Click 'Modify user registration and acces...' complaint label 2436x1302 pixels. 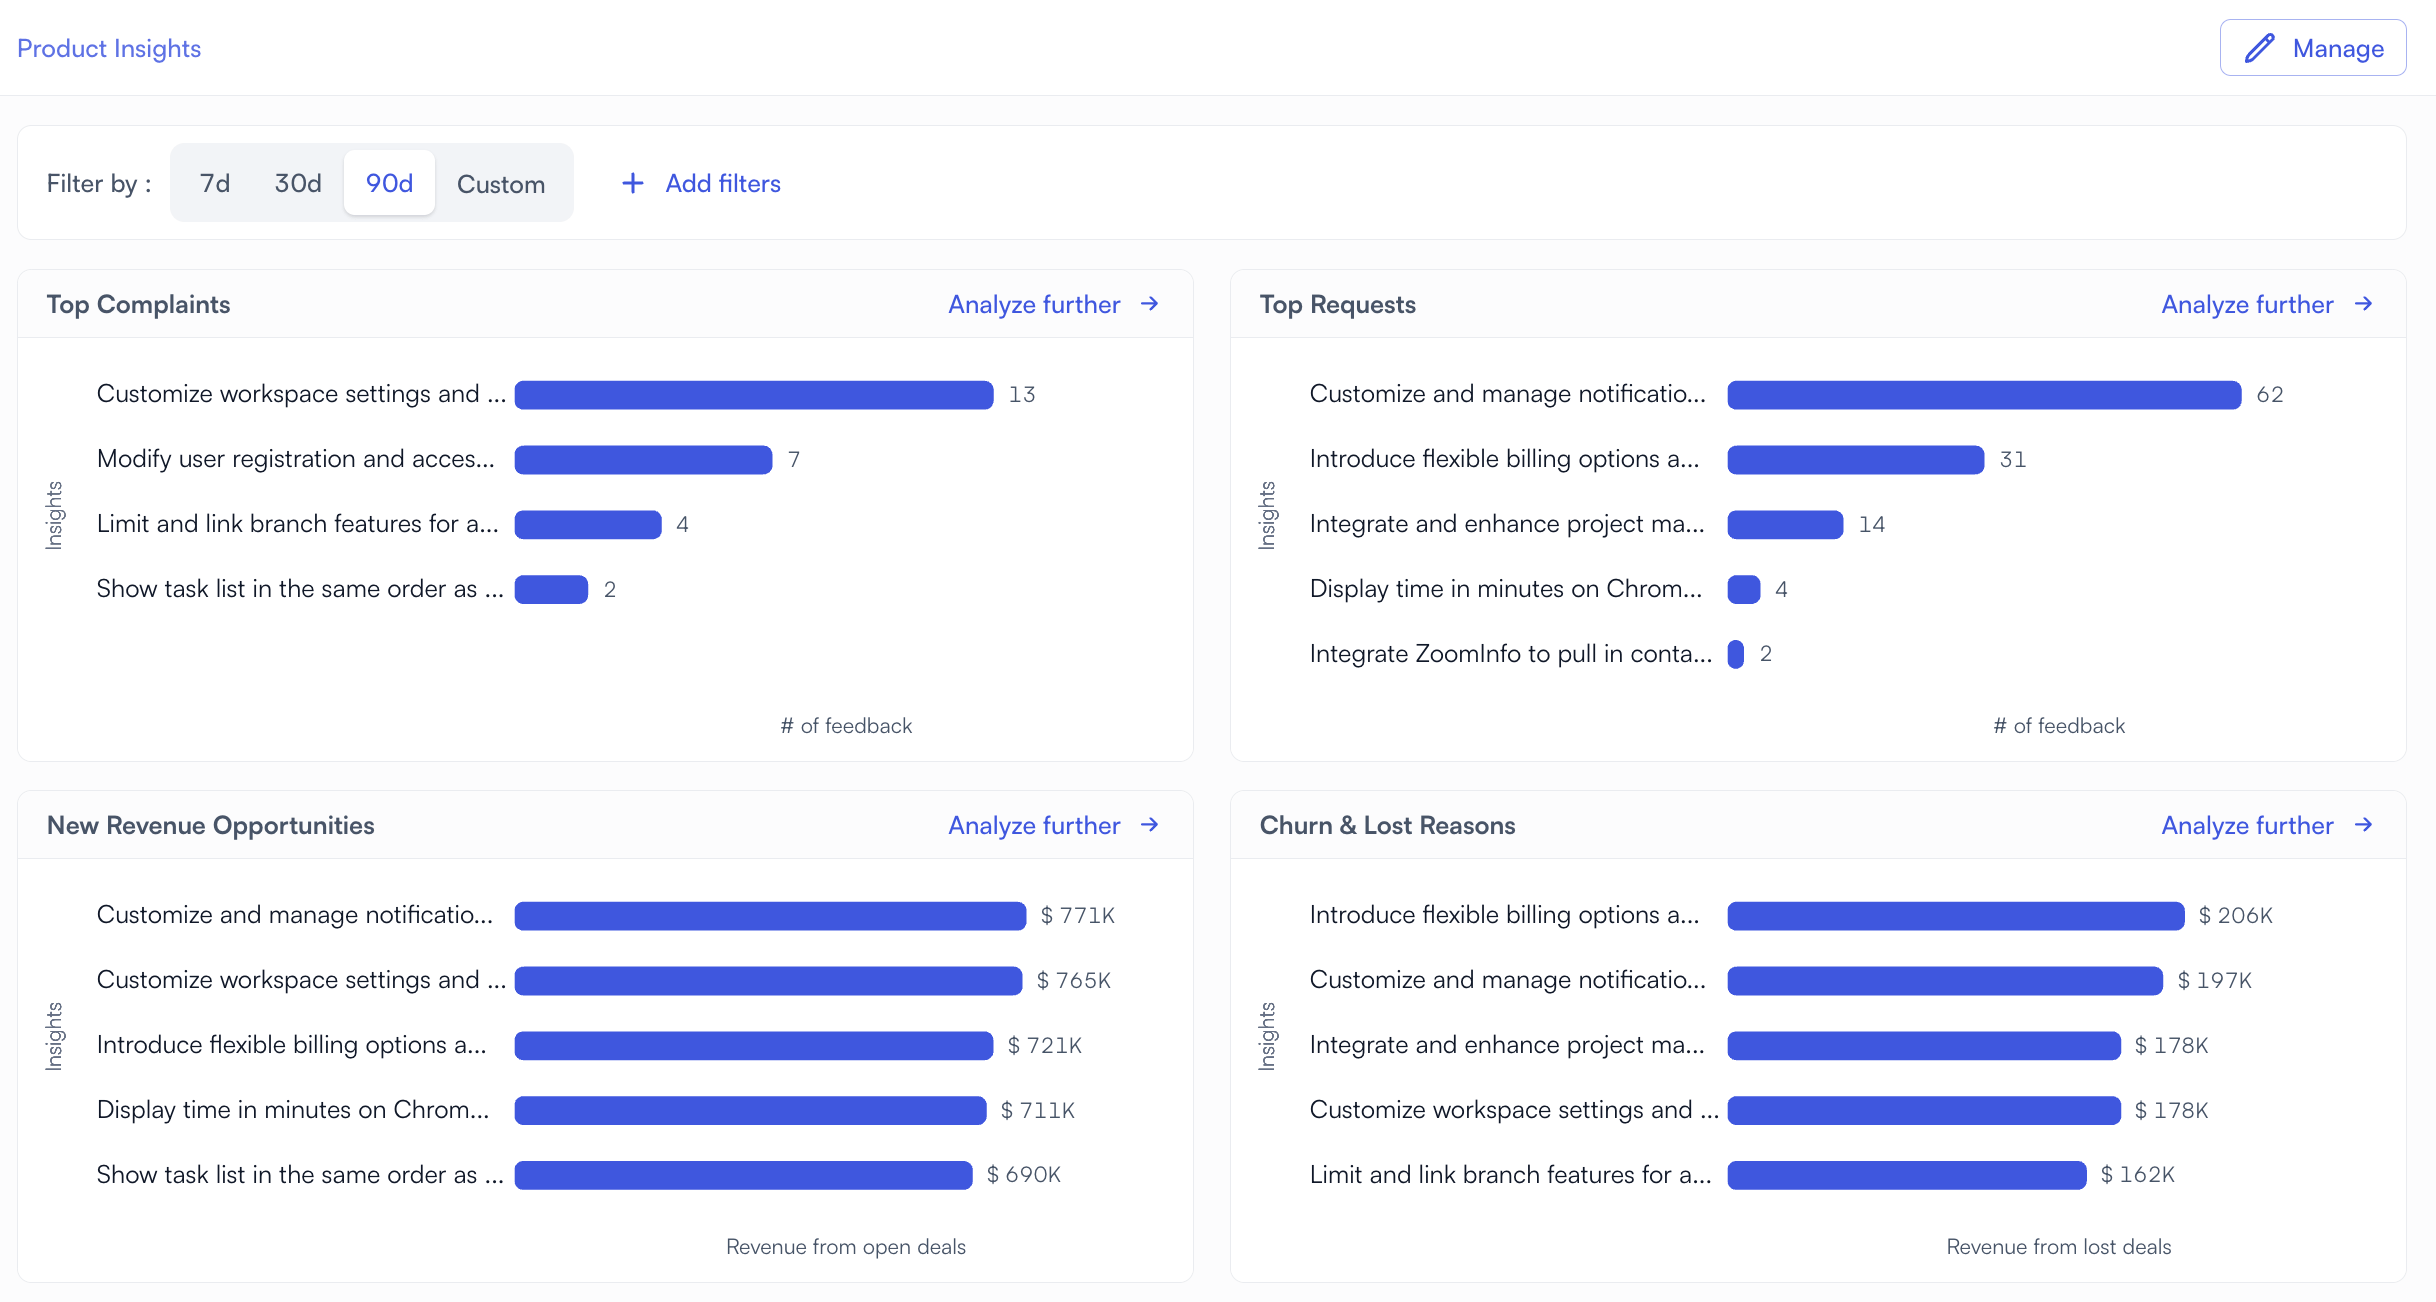click(x=296, y=458)
